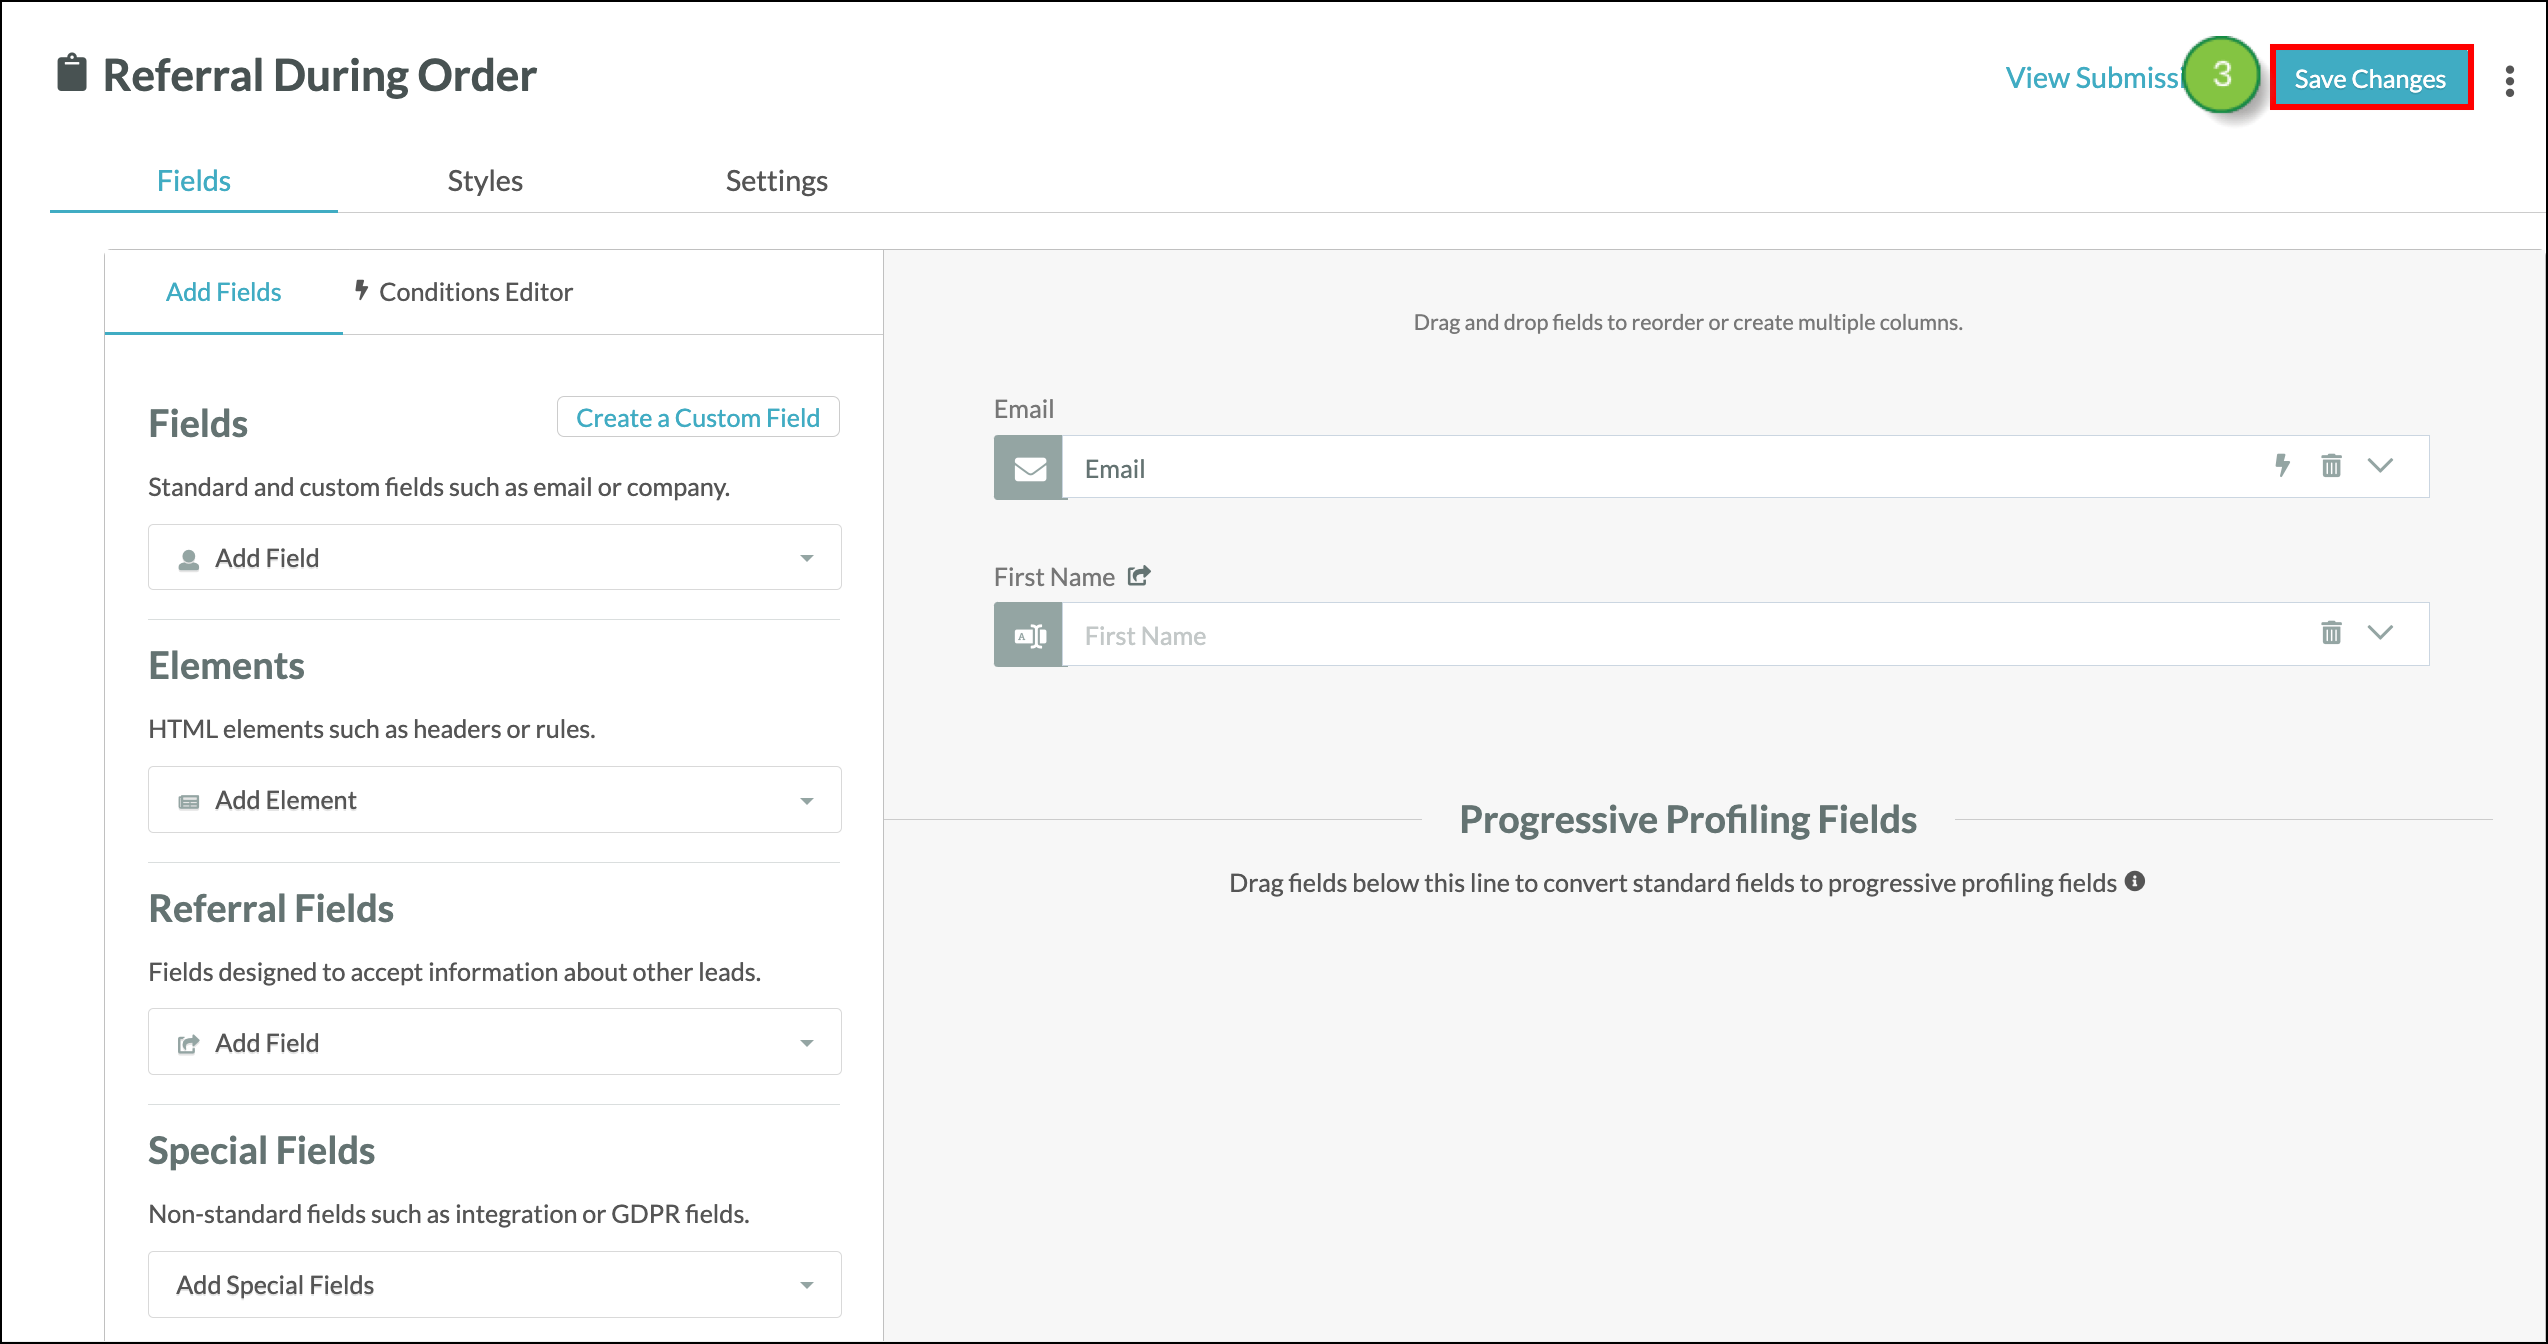Click the referral share icon next to First Name label

[x=1139, y=576]
